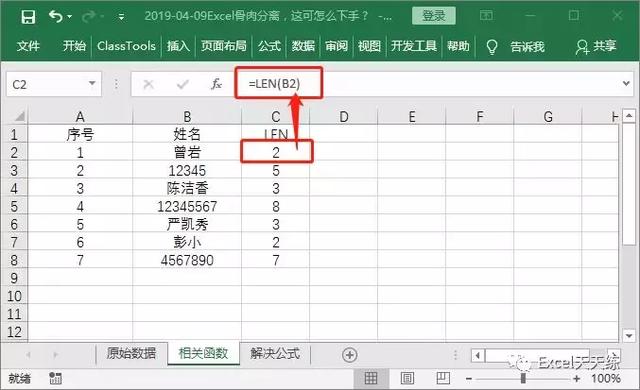The image size is (640, 390).
Task: Click the Save icon in title bar
Action: [28, 17]
